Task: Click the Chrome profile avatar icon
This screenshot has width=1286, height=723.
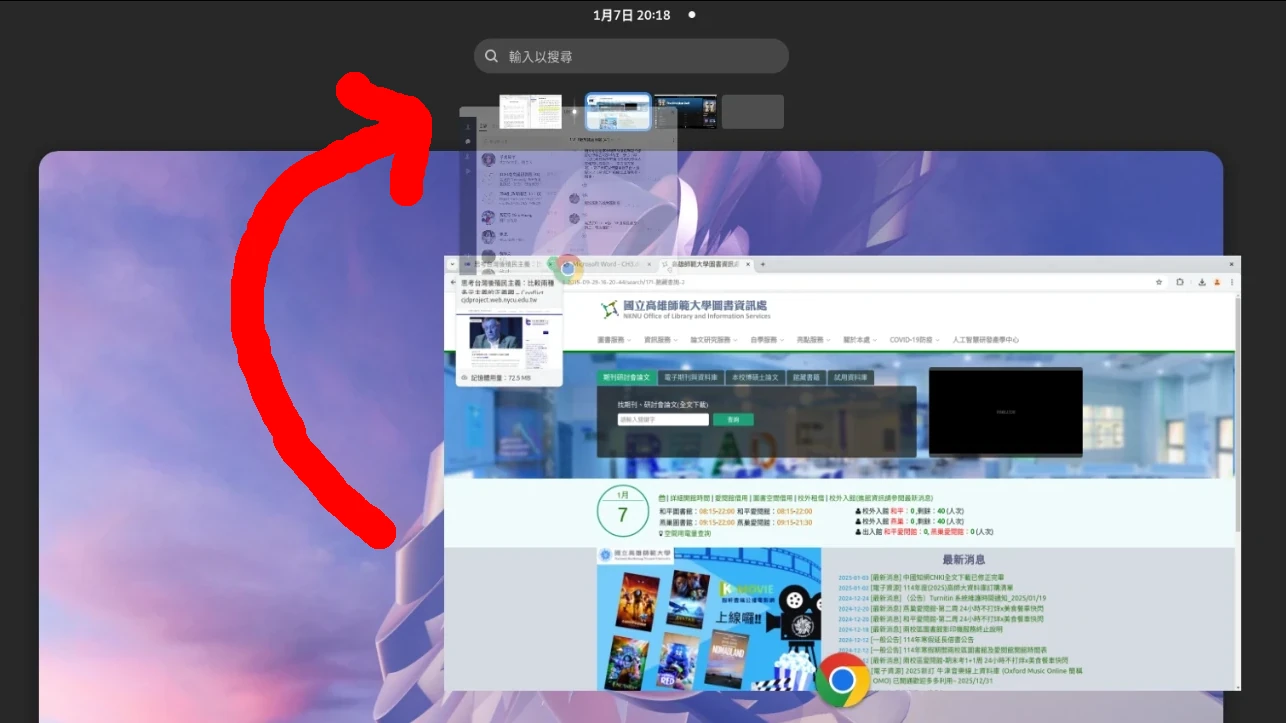Action: [1217, 283]
